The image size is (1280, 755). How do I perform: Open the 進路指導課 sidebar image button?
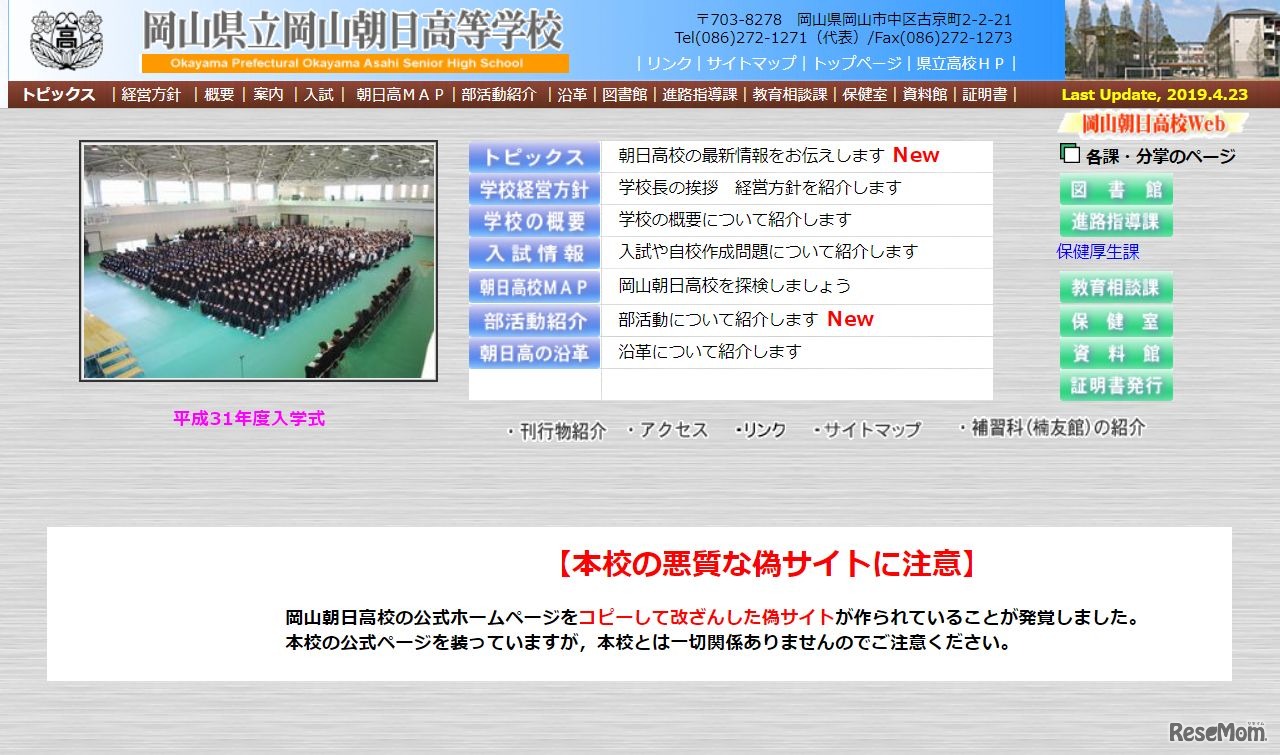click(1116, 222)
